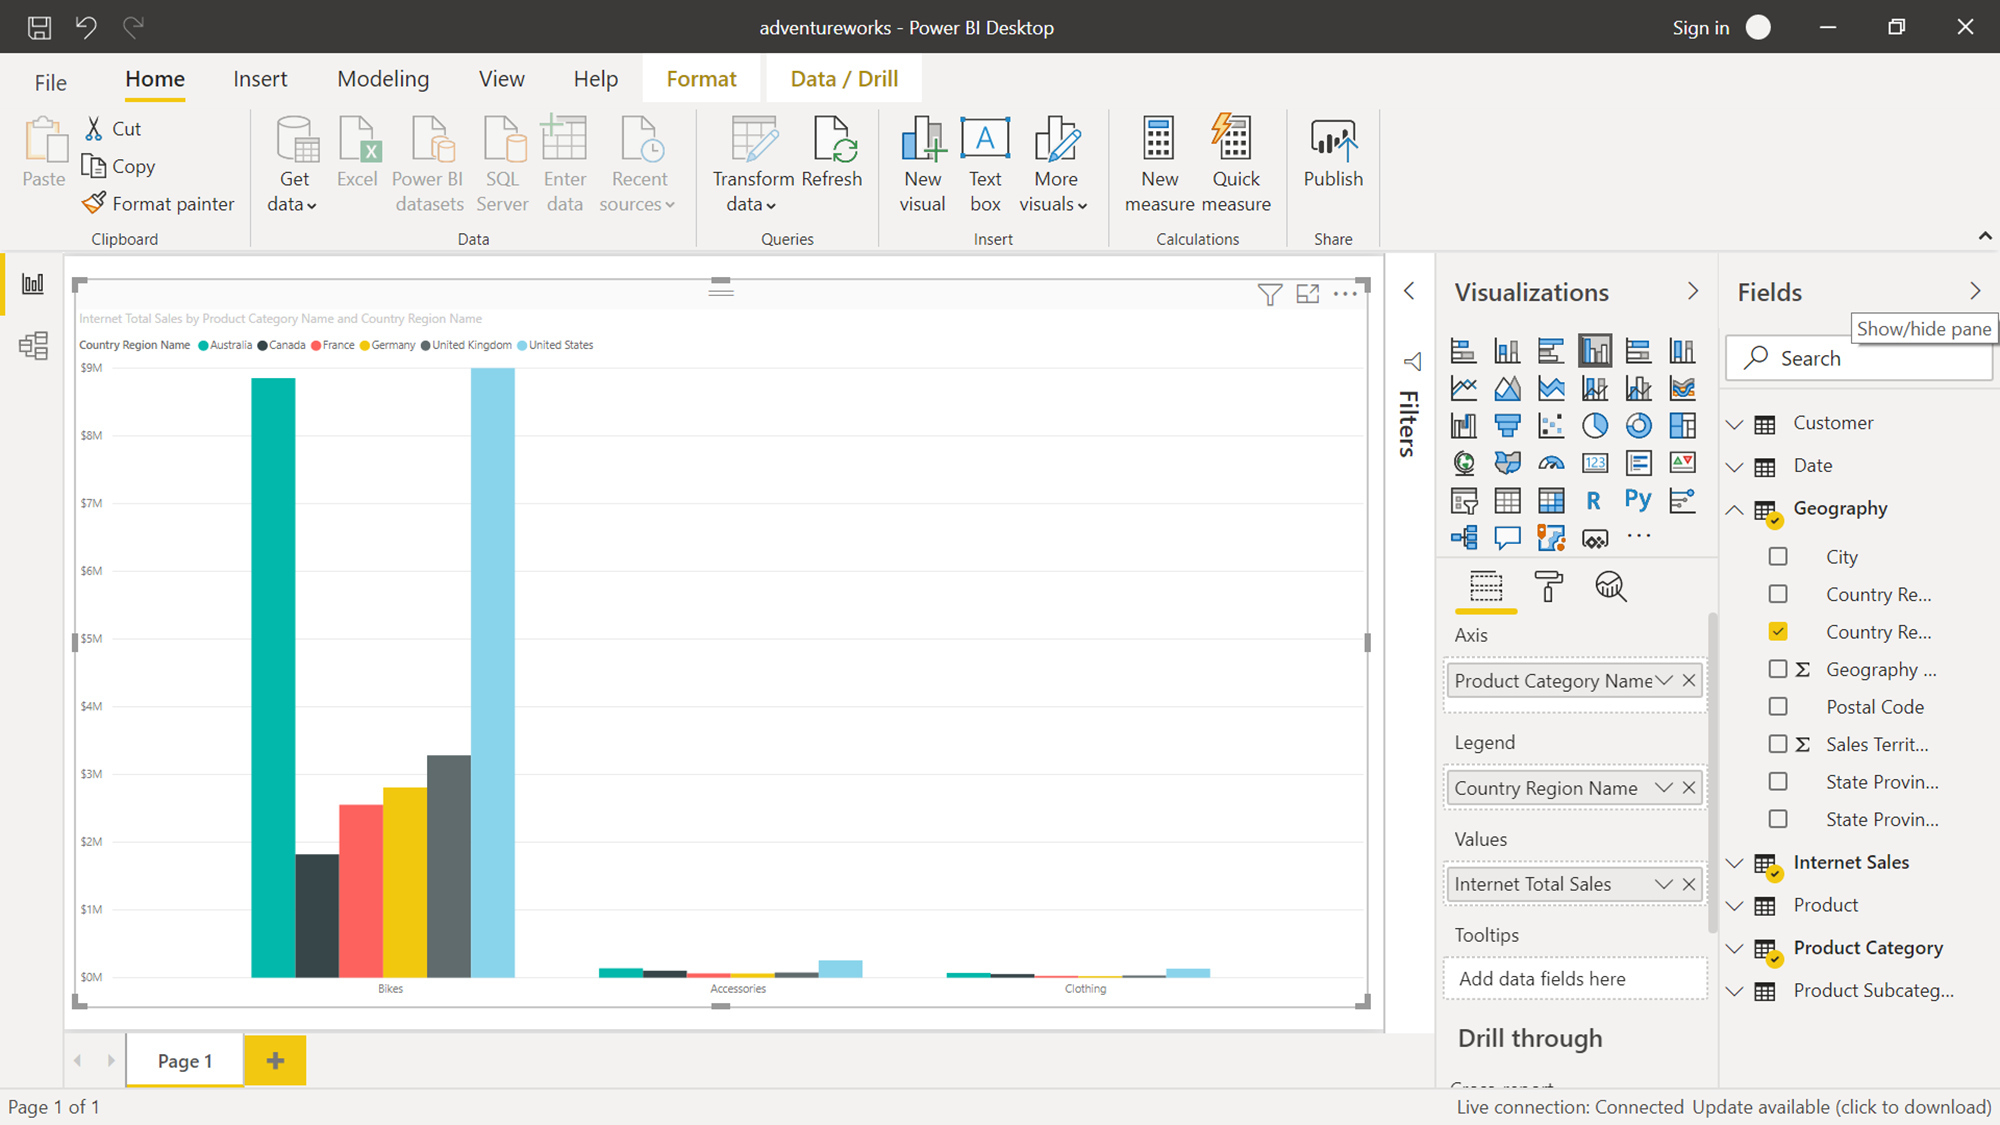Click the Sign in button
Image resolution: width=2000 pixels, height=1125 pixels.
point(1700,27)
